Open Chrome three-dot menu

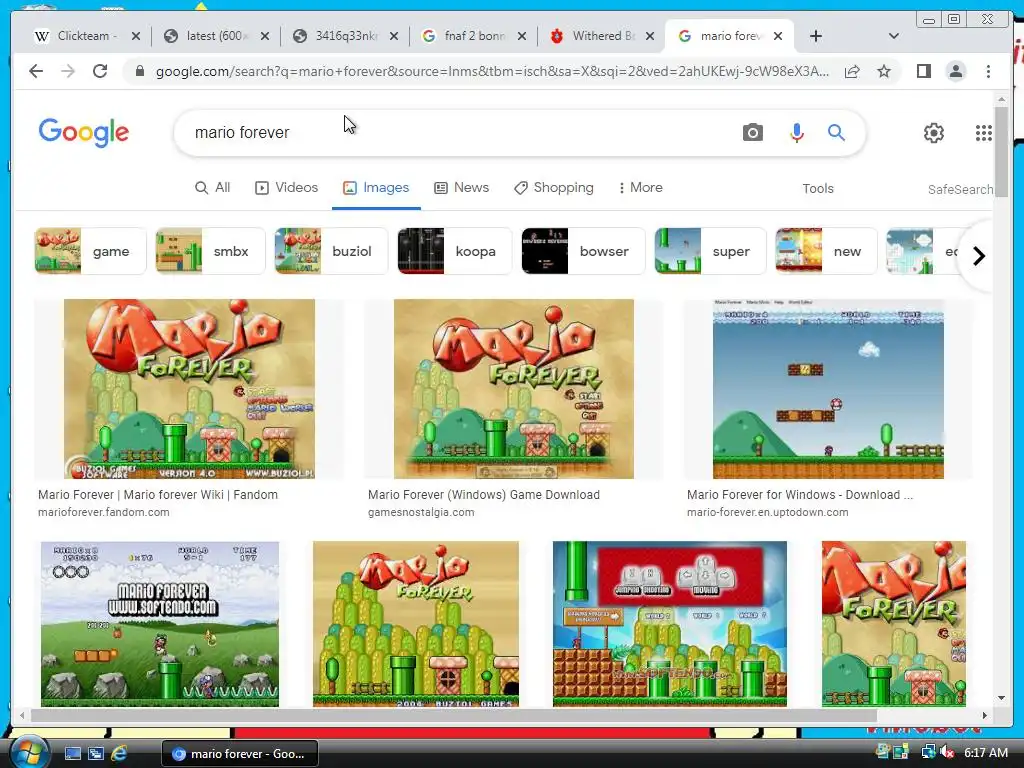[989, 71]
